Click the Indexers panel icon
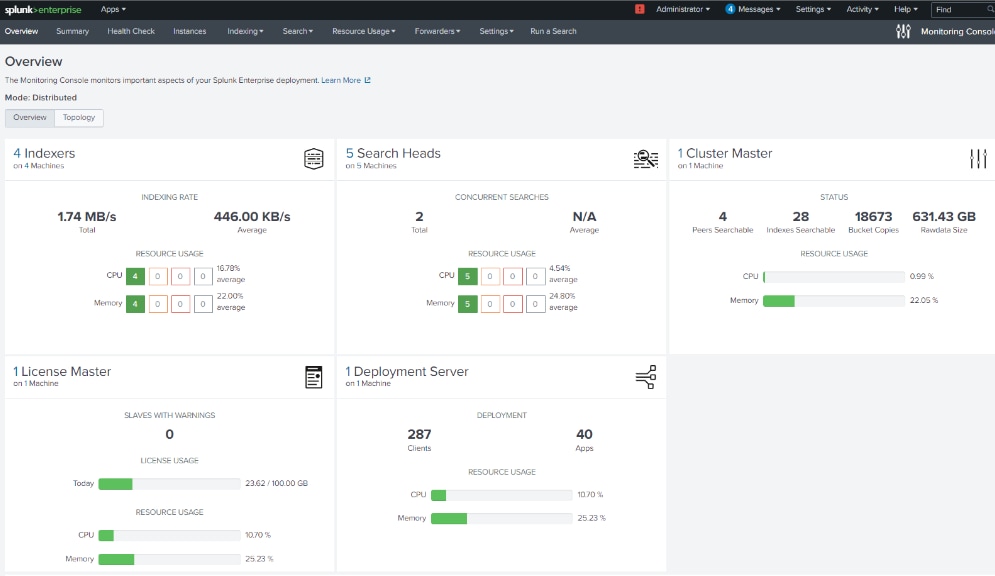Screen dimensions: 995x576 (313, 159)
